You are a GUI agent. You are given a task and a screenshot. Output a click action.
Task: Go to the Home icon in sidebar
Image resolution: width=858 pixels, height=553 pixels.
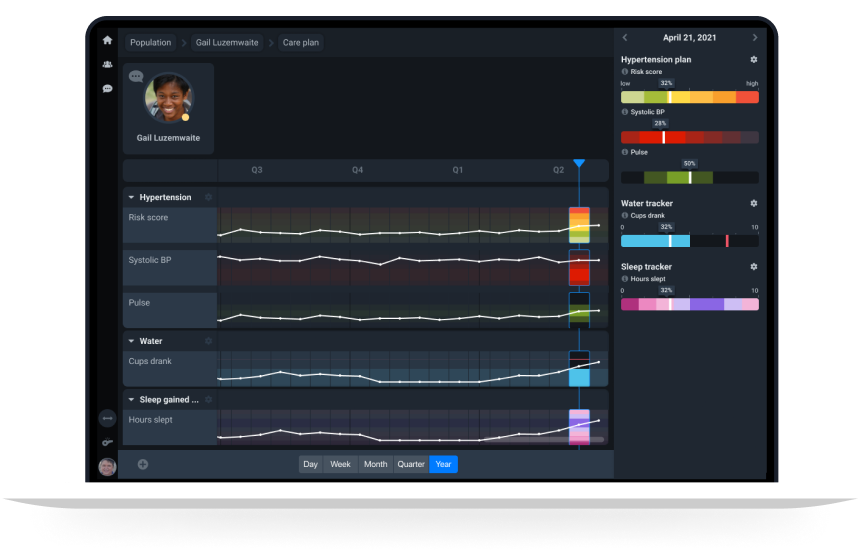[107, 40]
